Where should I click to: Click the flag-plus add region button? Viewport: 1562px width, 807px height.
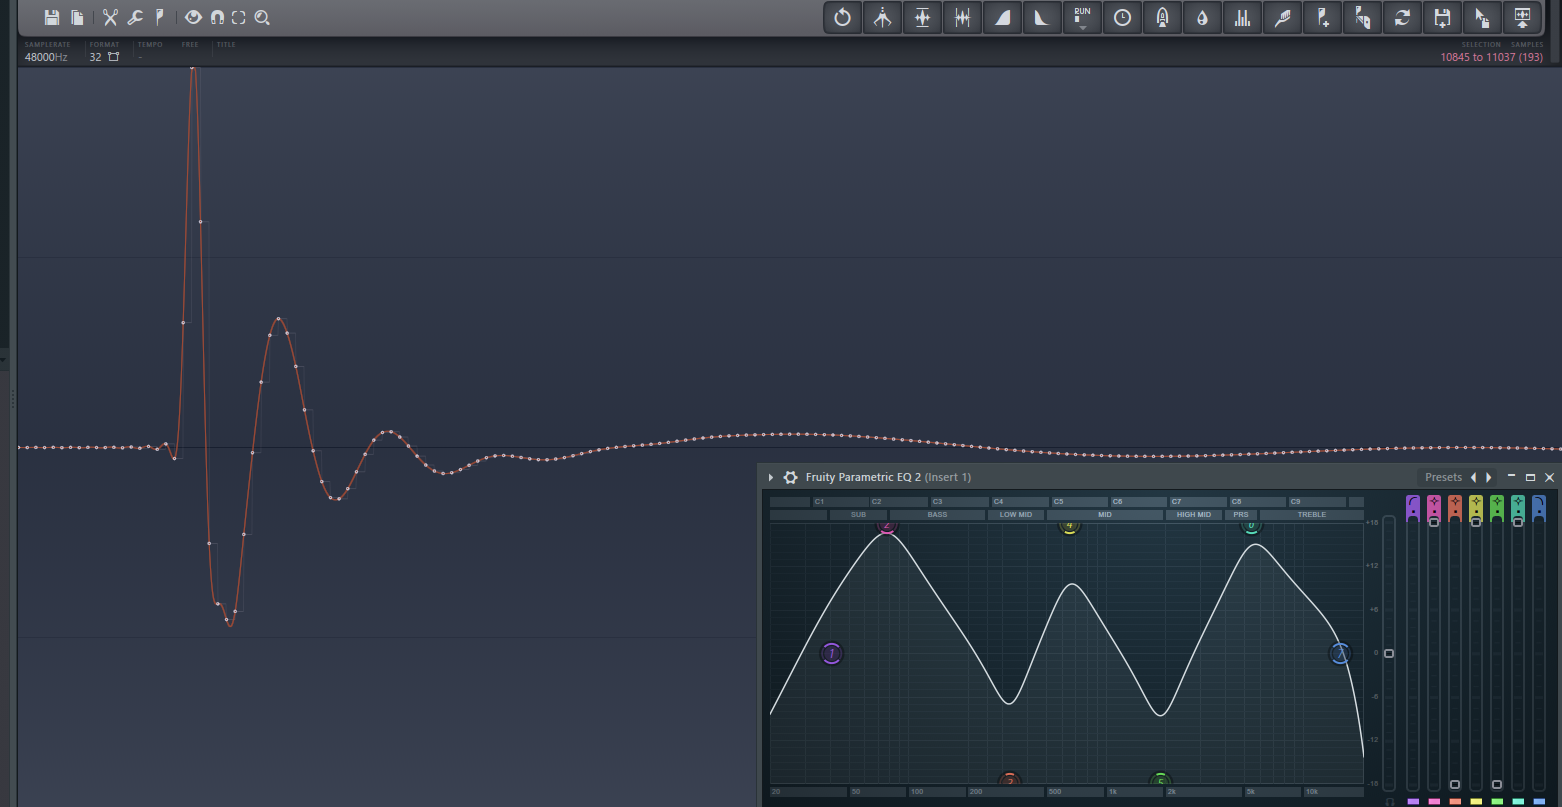(x=1322, y=17)
